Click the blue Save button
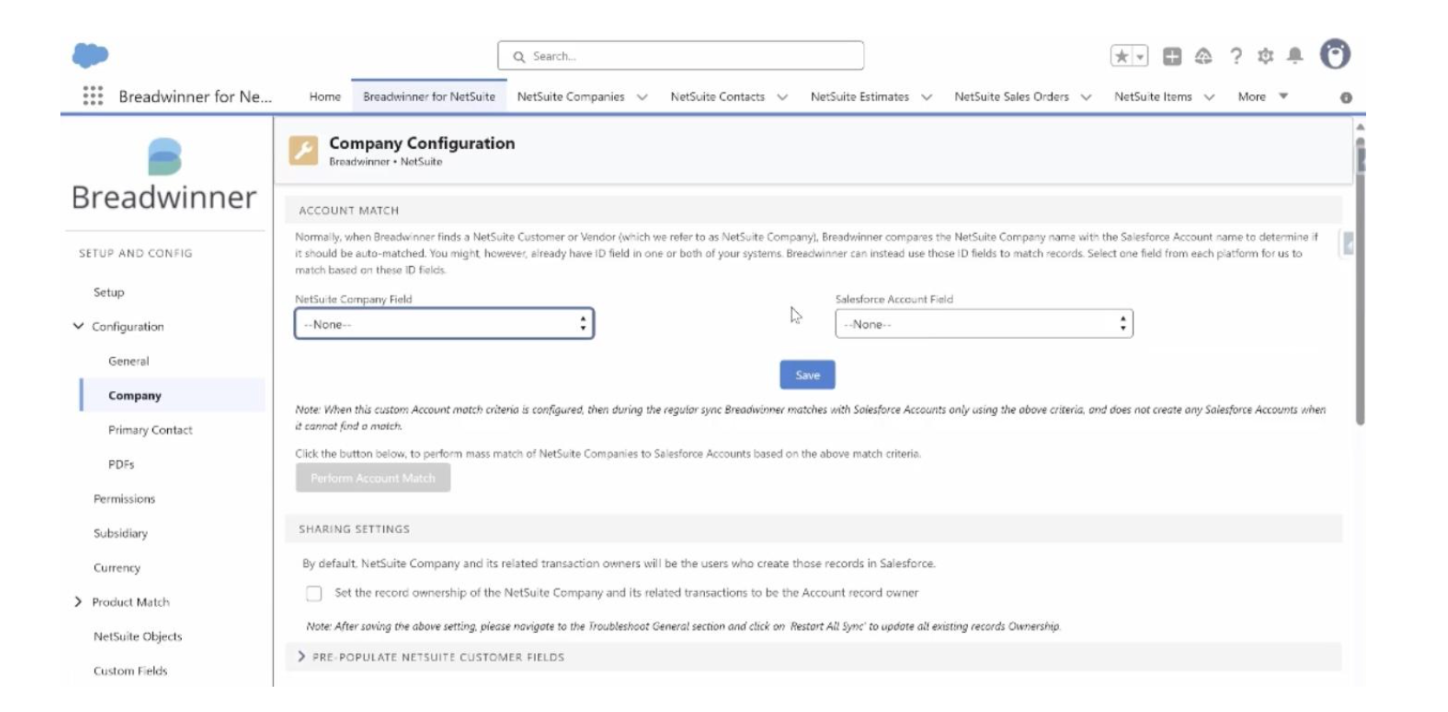This screenshot has height=712, width=1448. tap(807, 375)
